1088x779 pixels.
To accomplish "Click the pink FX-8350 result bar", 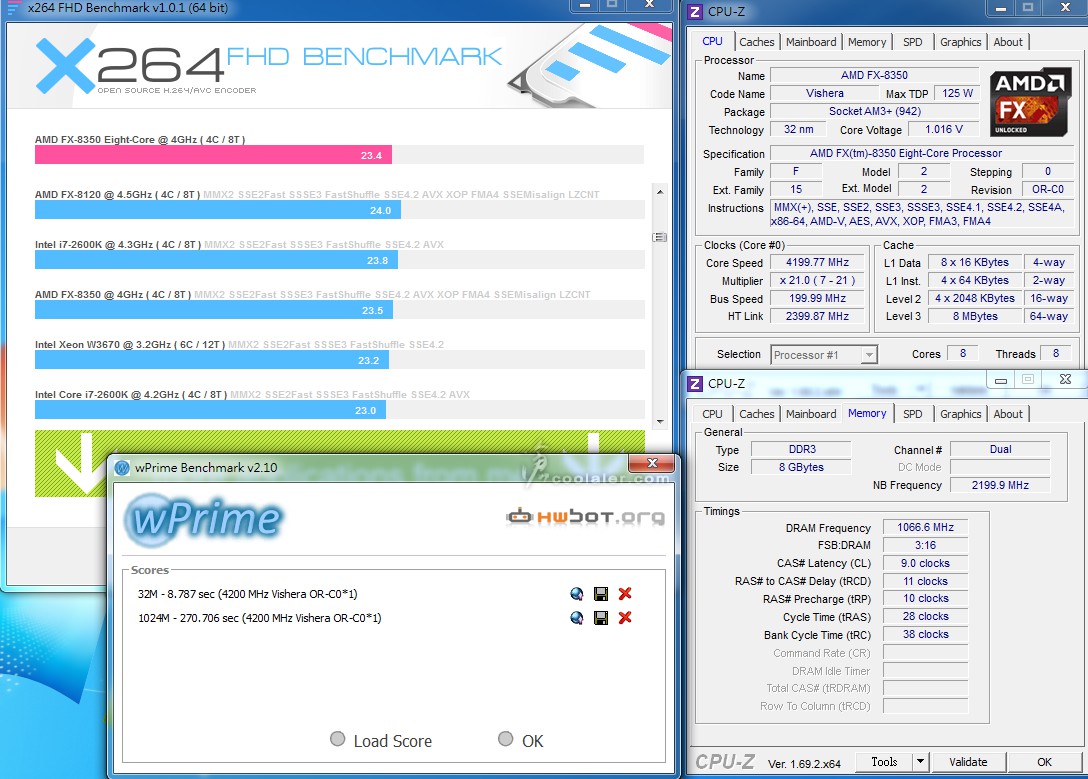I will point(213,155).
